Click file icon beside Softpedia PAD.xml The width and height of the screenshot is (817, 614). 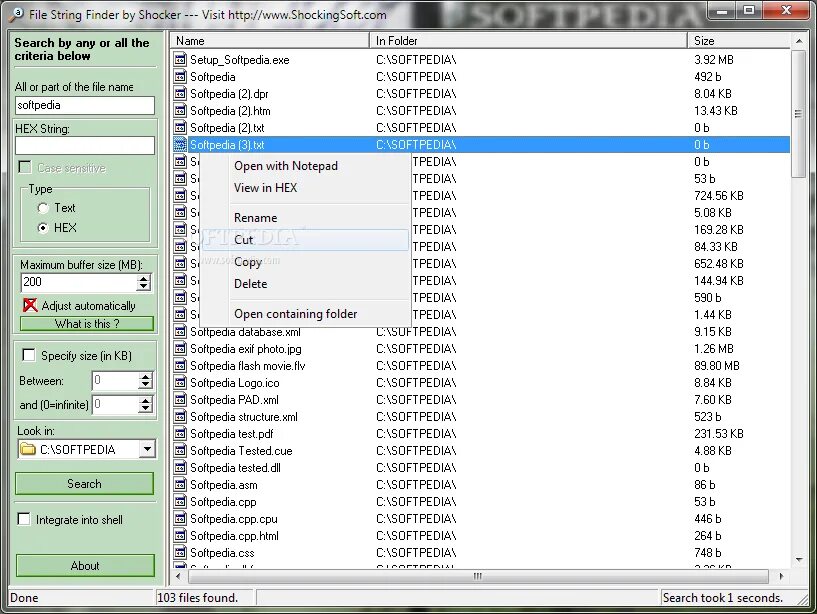pos(180,400)
